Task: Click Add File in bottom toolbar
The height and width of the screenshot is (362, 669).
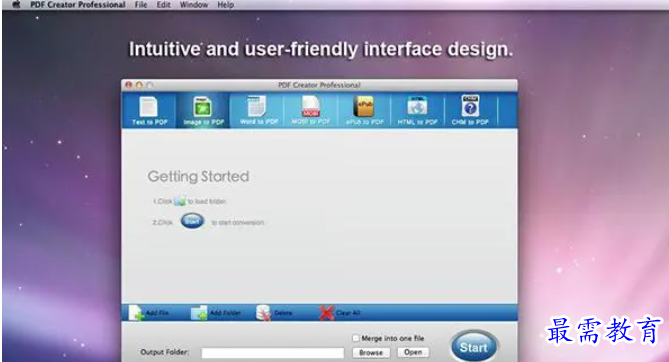Action: 149,313
